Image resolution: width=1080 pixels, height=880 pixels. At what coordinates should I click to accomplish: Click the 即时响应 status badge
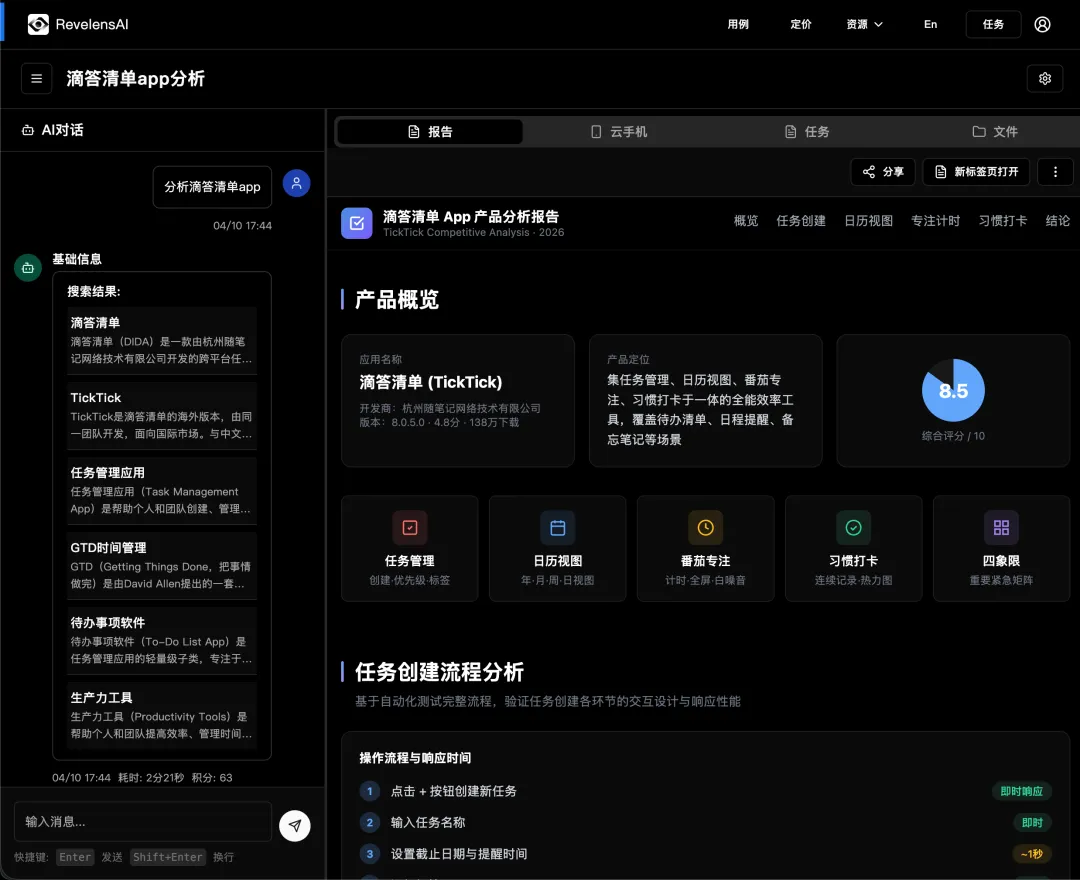tap(1021, 791)
